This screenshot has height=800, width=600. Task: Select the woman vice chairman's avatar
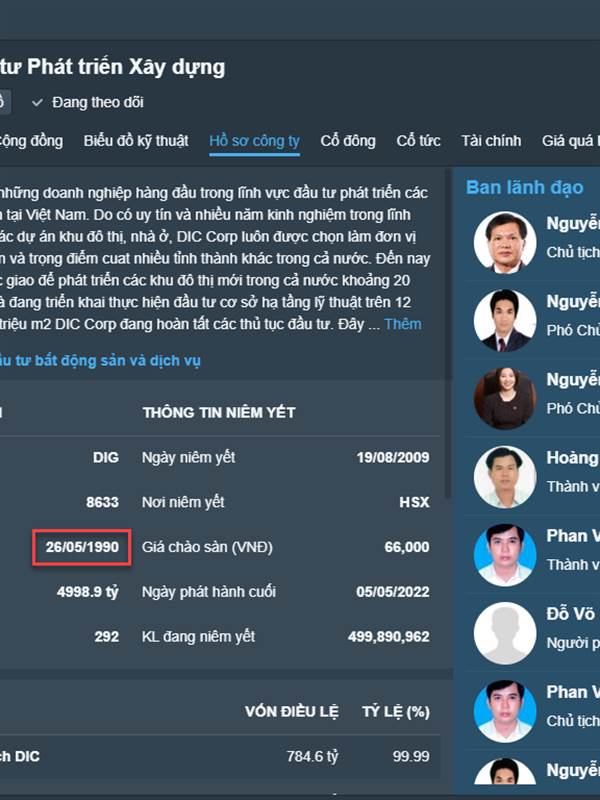[505, 398]
